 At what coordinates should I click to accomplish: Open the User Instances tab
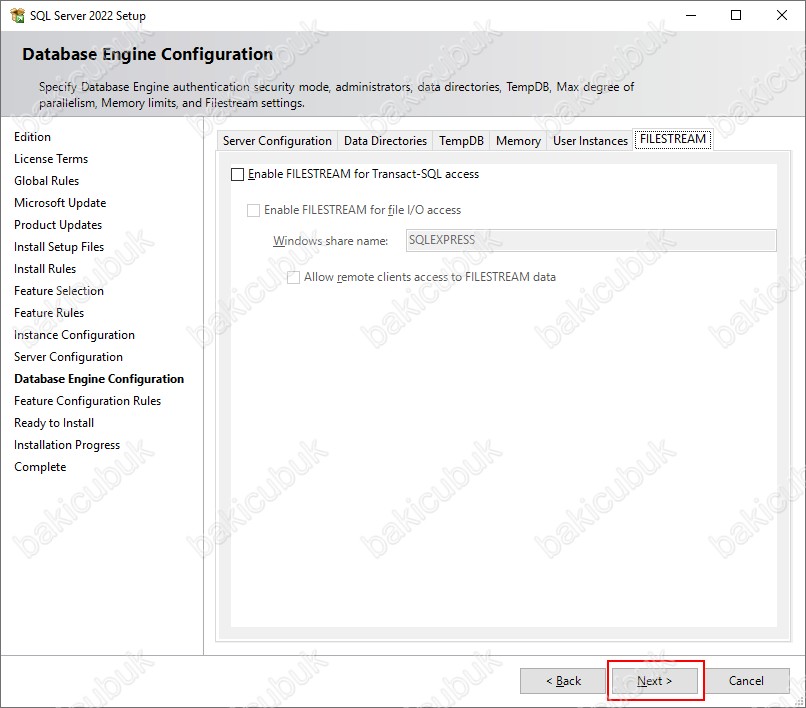(590, 141)
